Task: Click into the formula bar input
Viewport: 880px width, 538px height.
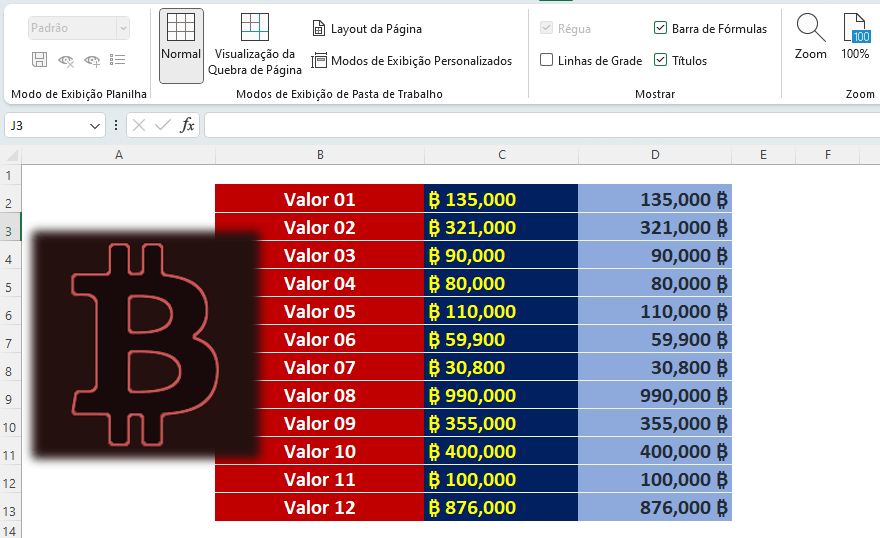Action: pos(542,125)
